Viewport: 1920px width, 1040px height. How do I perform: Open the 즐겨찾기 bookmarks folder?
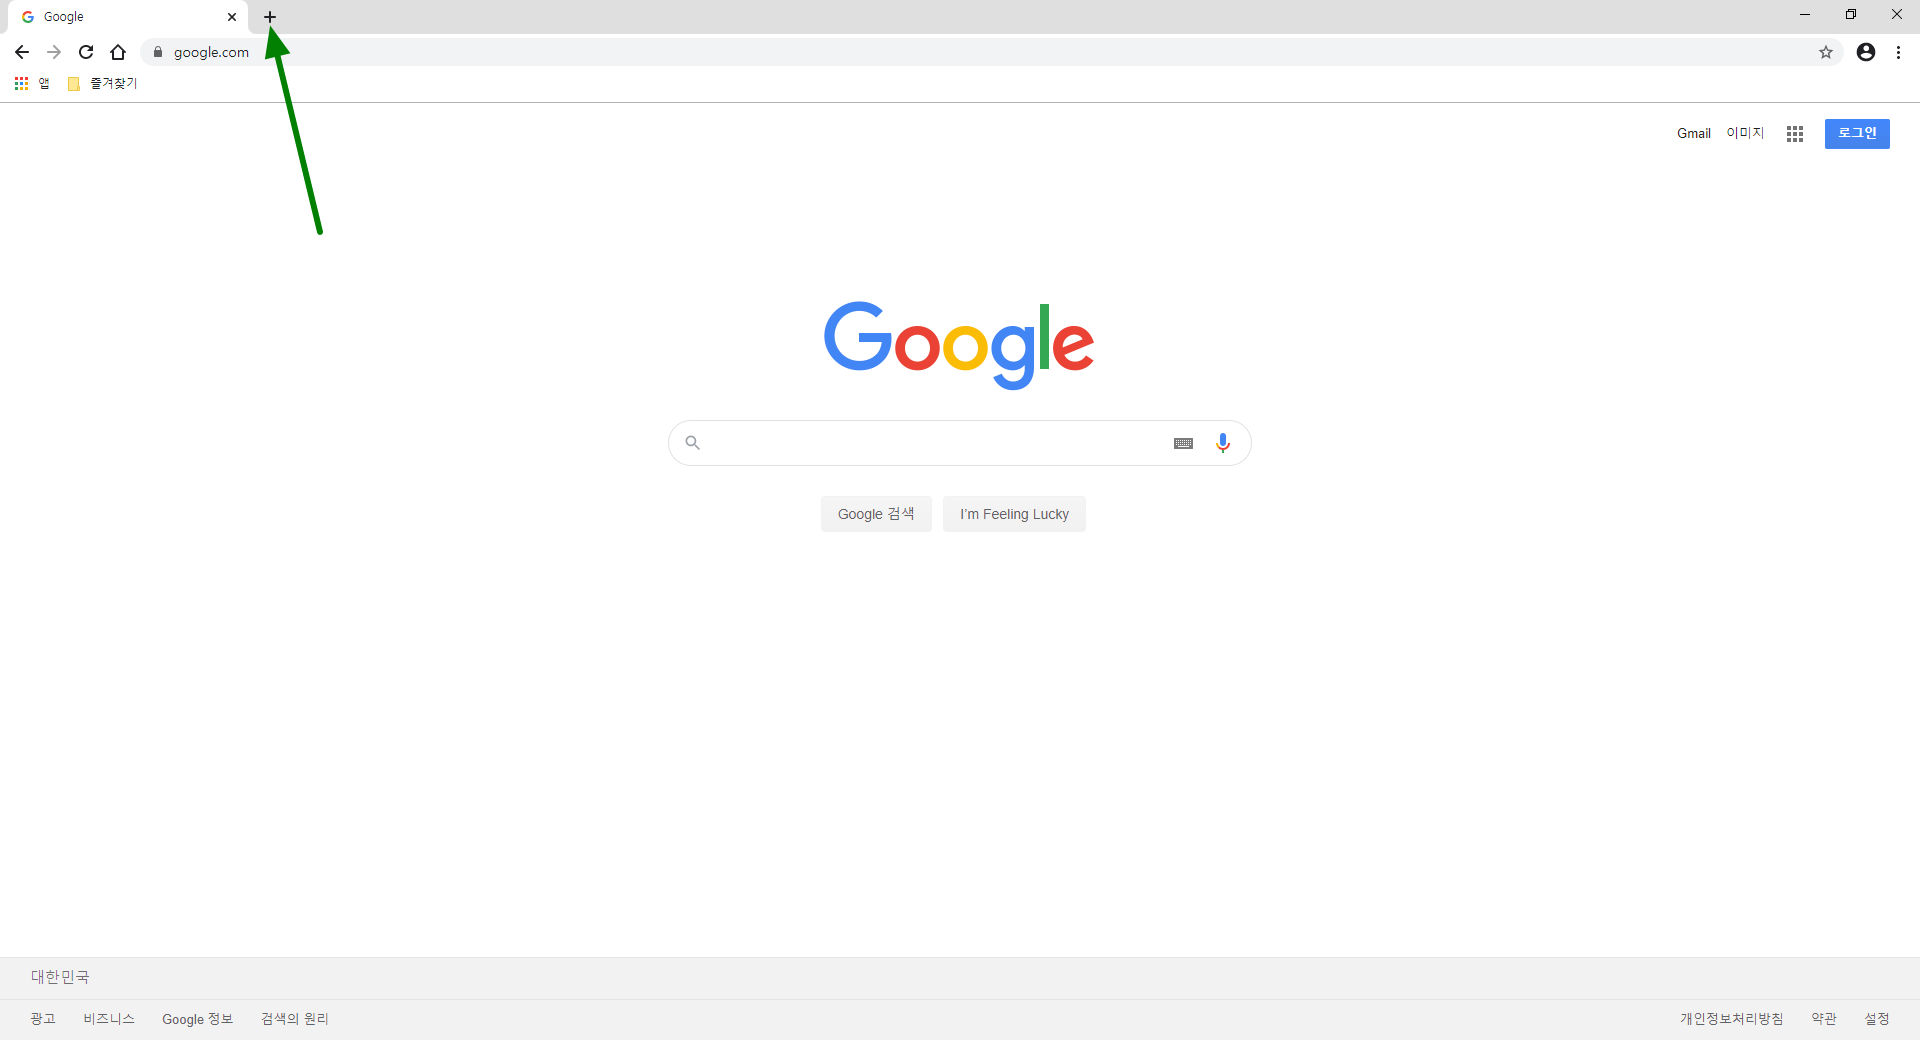pyautogui.click(x=102, y=84)
